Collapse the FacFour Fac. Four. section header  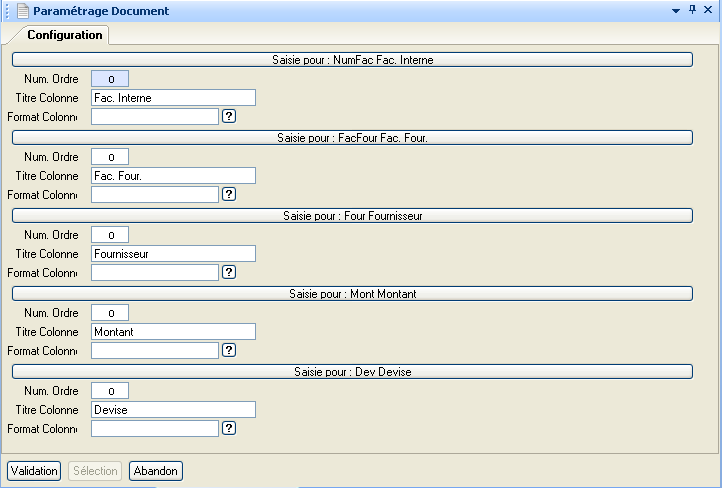pyautogui.click(x=352, y=138)
